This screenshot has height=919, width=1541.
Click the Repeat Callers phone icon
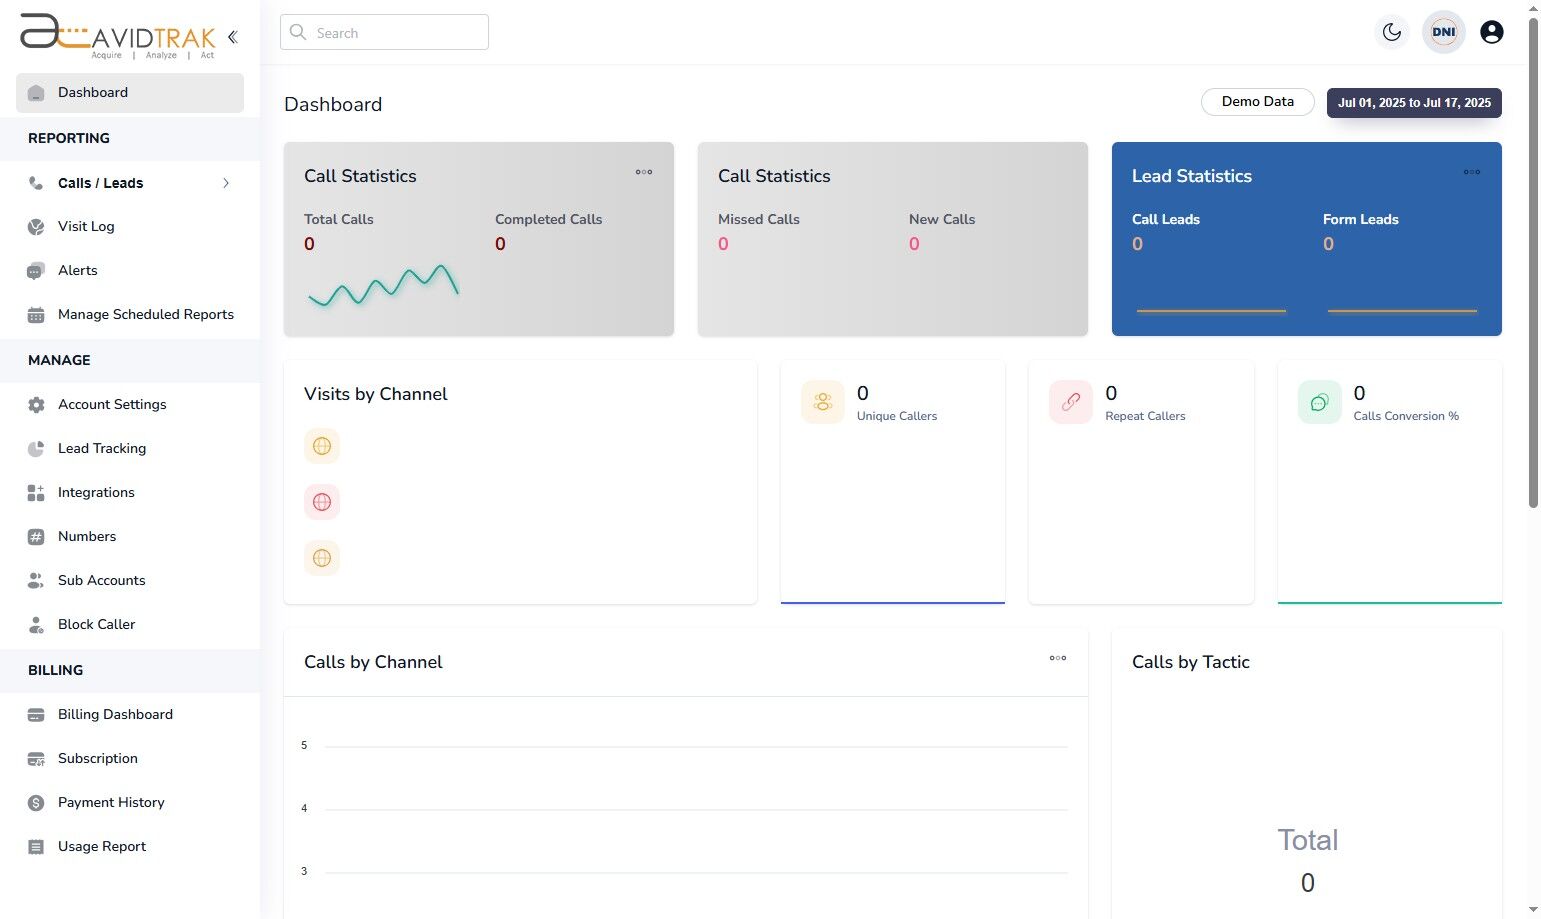point(1070,401)
